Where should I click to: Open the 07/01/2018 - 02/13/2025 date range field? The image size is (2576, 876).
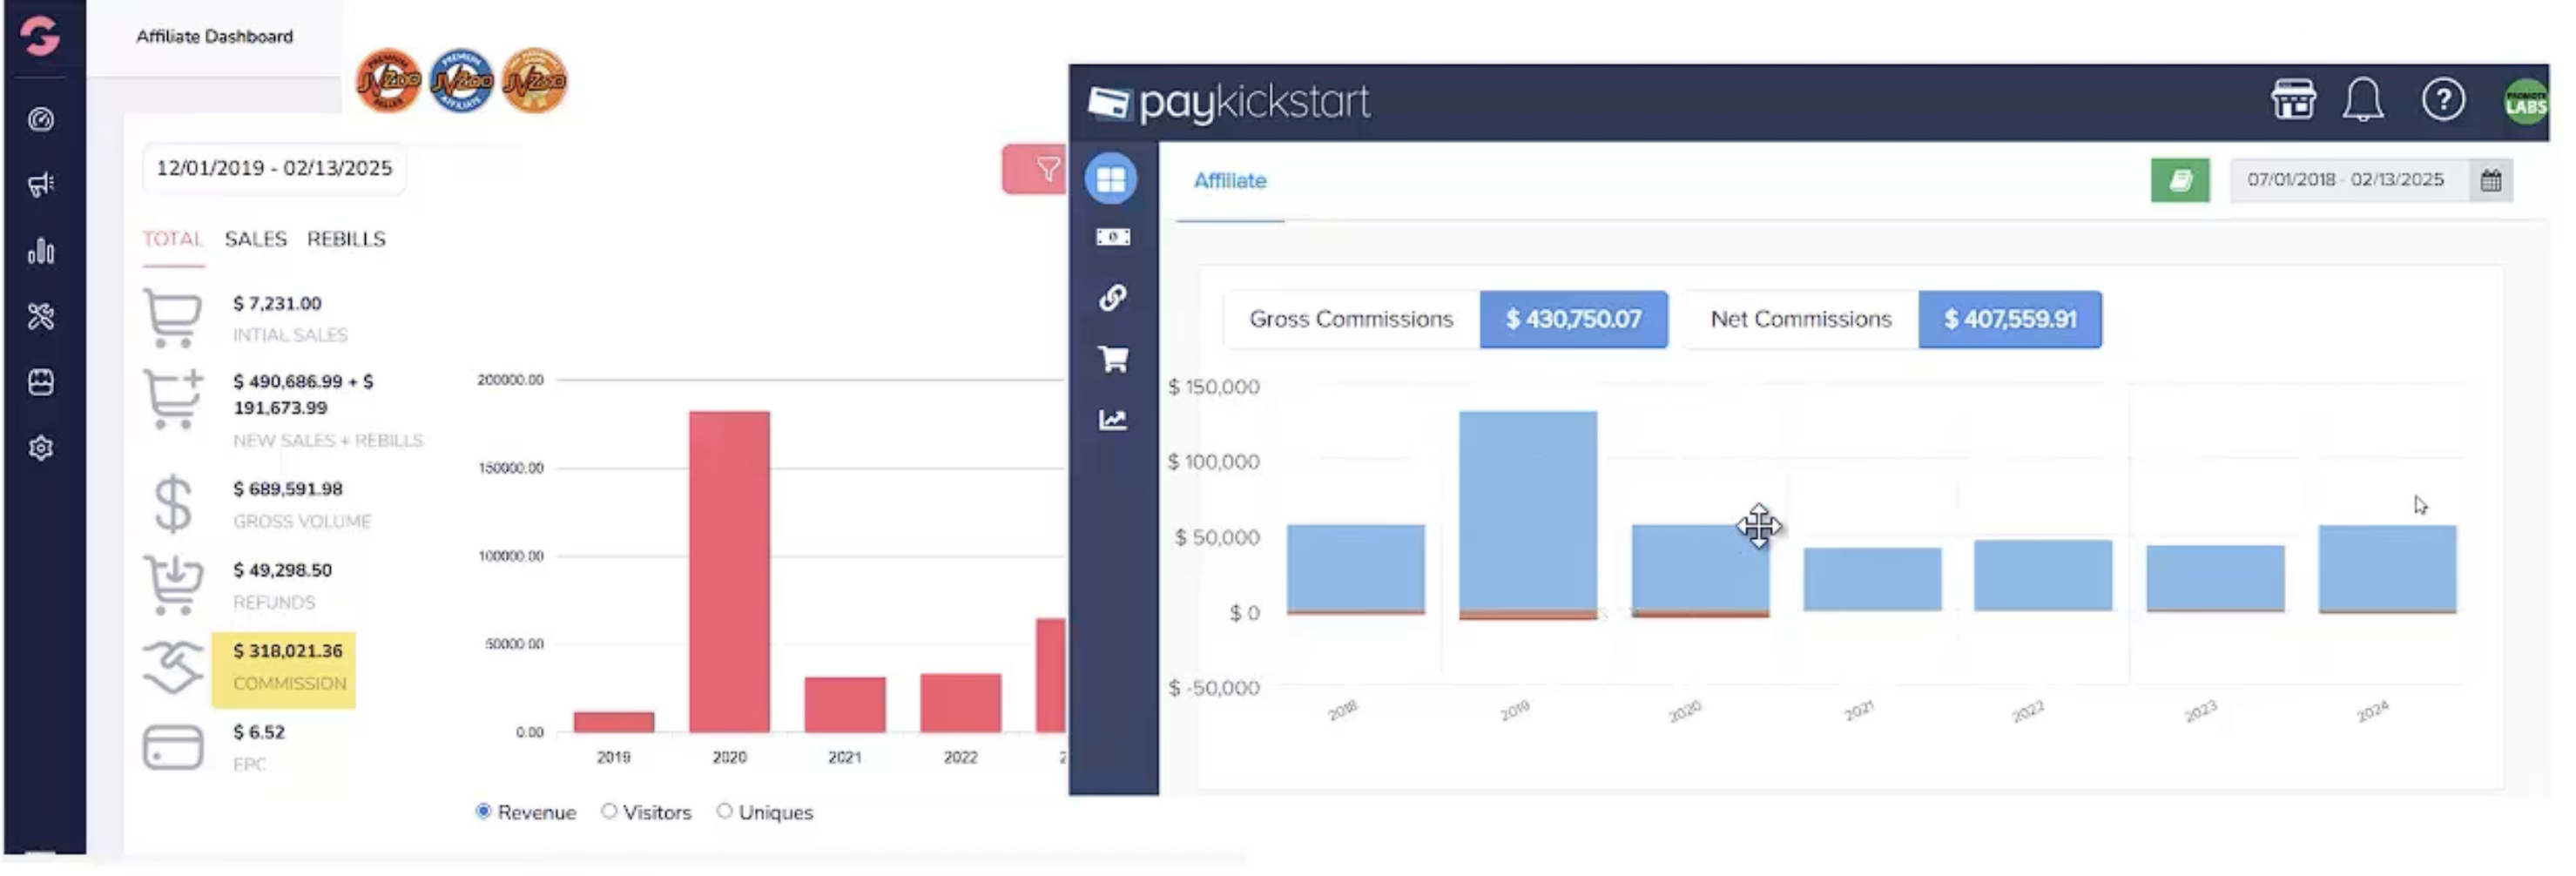[x=2350, y=181]
